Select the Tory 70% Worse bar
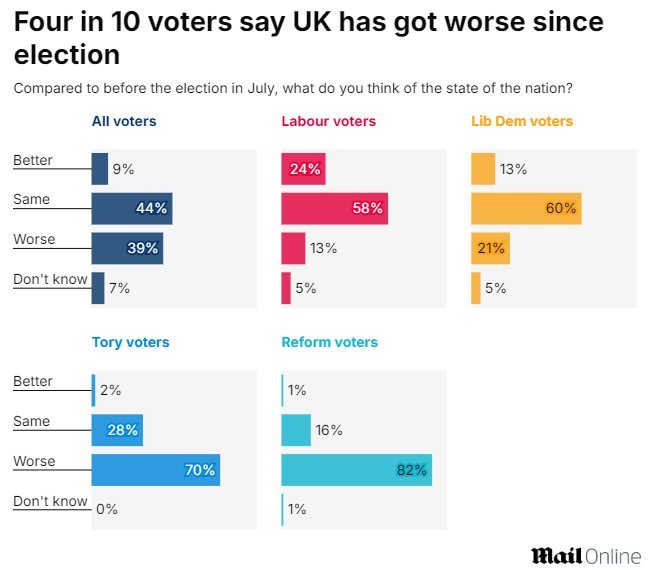Viewport: 648px width, 570px height. [x=155, y=470]
